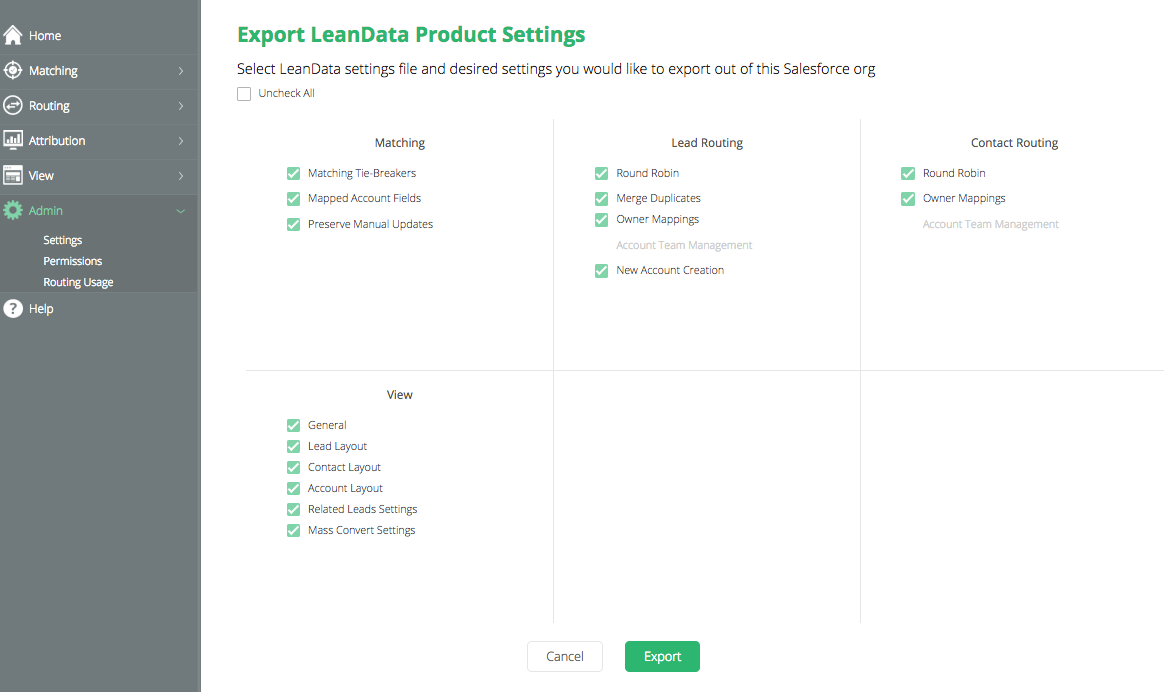This screenshot has height=692, width=1164.
Task: Click the Cancel button
Action: coord(565,656)
